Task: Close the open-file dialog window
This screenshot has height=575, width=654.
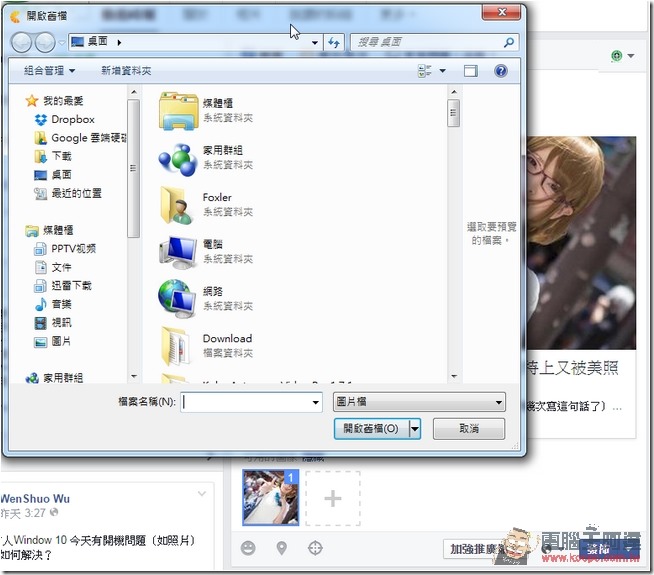Action: click(502, 12)
